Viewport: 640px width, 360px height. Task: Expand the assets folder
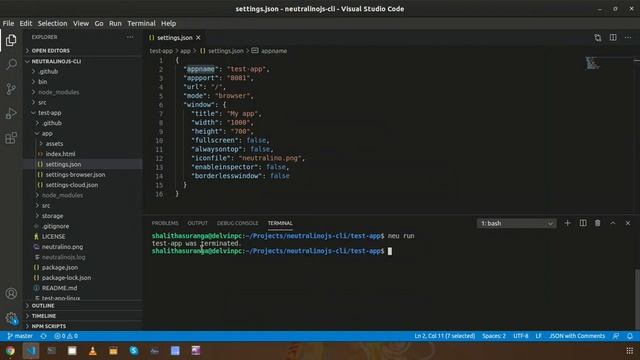[83, 144]
